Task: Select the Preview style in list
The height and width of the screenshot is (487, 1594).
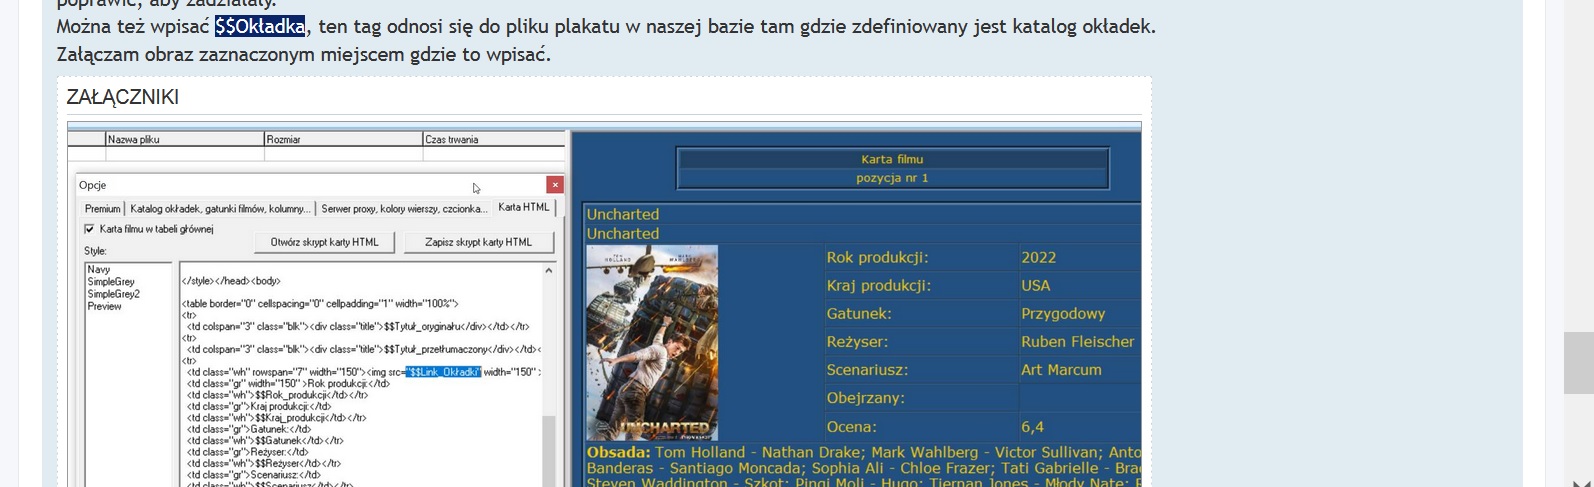Action: [104, 306]
